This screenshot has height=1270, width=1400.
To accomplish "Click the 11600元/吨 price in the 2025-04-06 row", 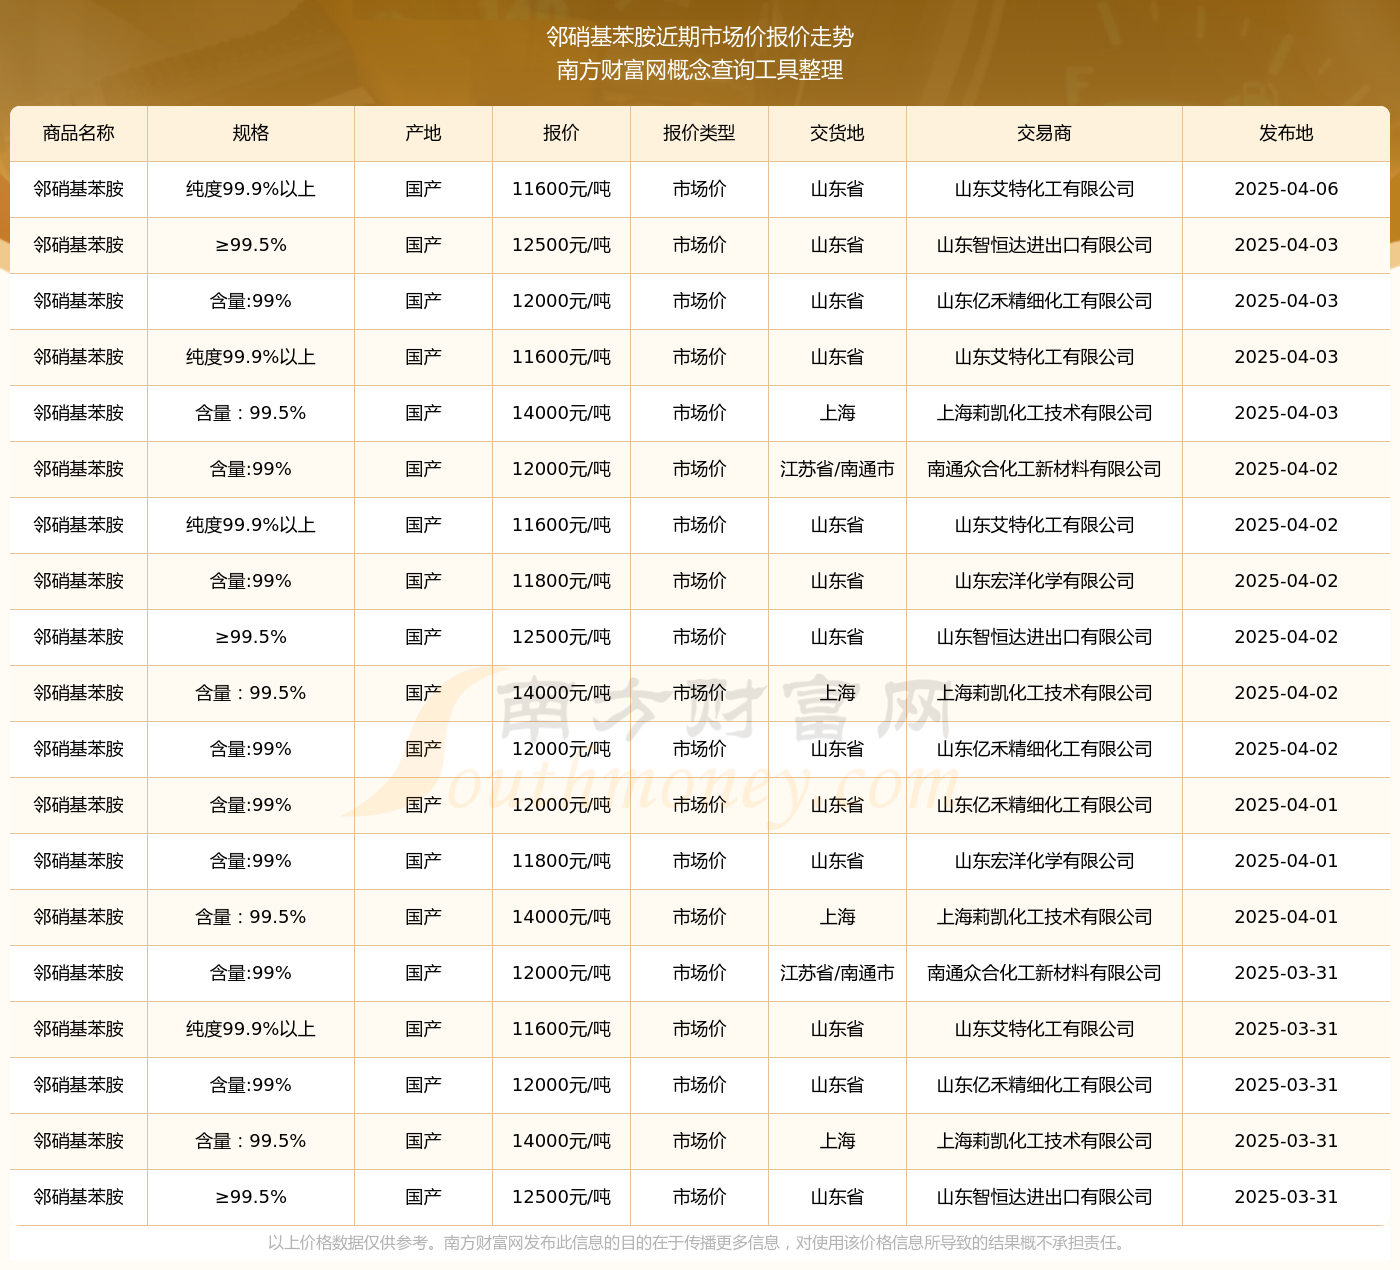I will coord(561,189).
